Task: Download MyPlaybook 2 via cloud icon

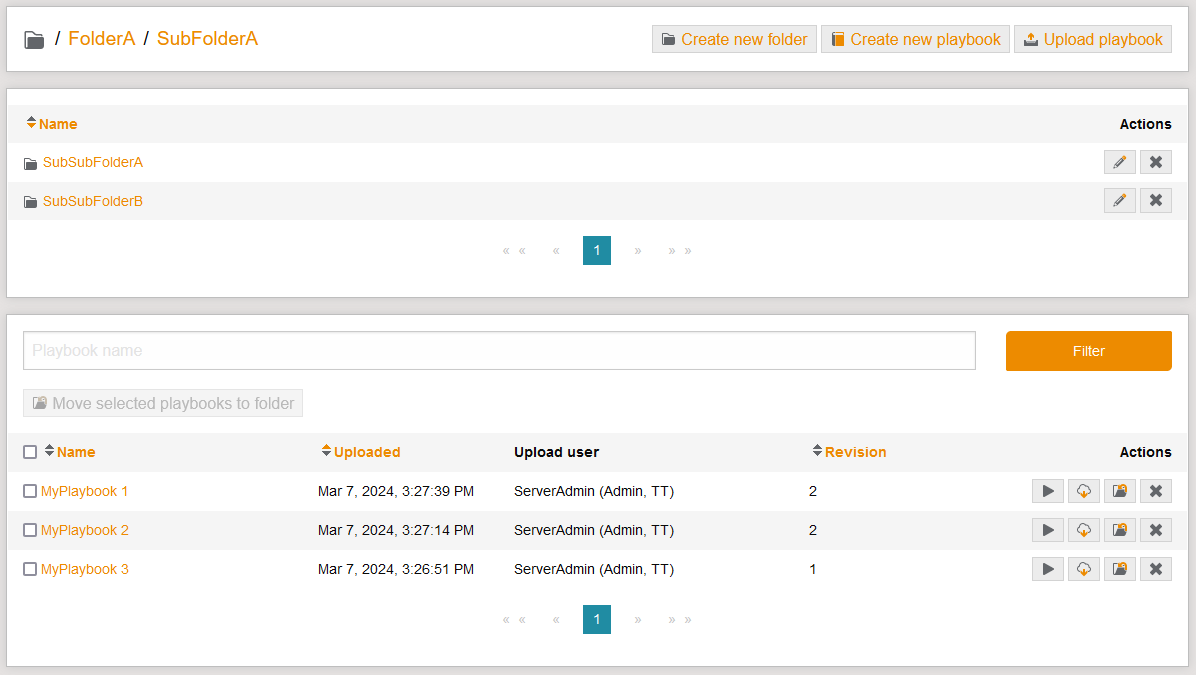Action: pos(1083,530)
